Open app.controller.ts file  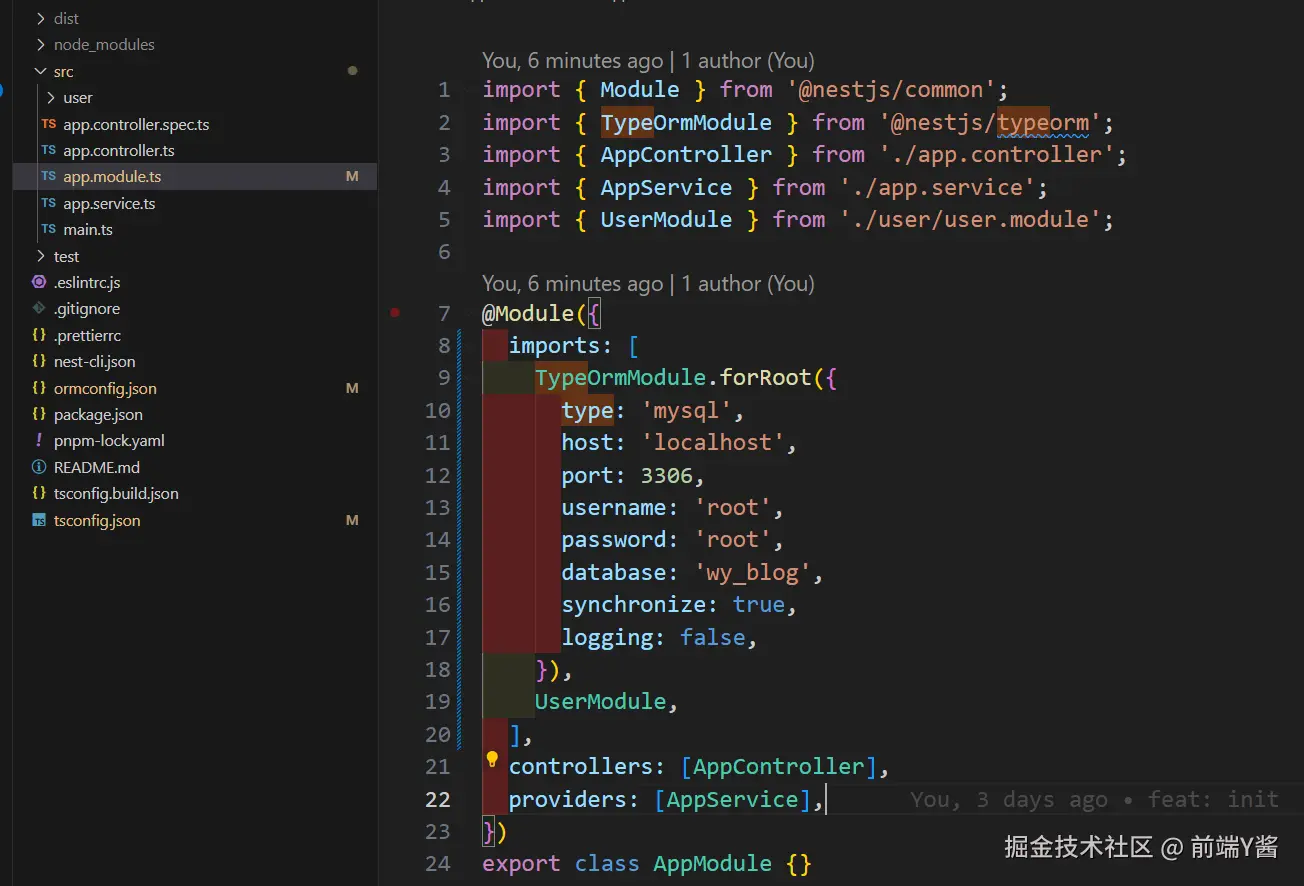119,151
